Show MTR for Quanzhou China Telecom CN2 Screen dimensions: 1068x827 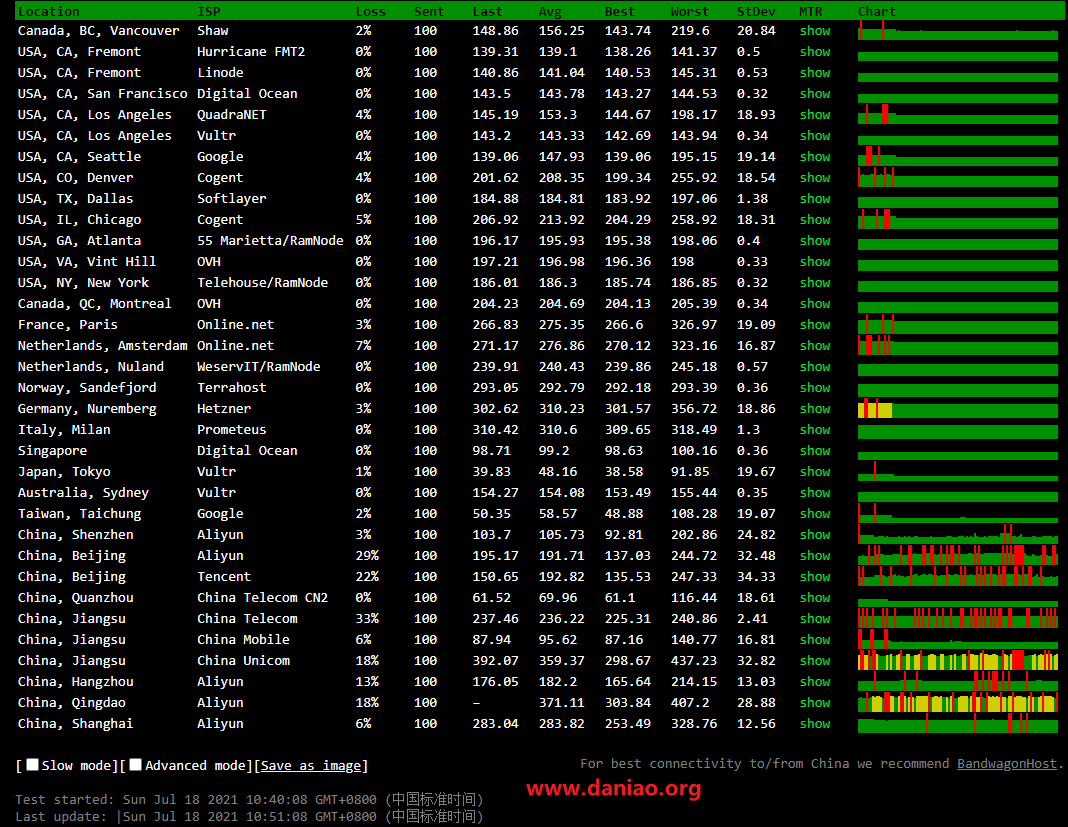coord(815,598)
